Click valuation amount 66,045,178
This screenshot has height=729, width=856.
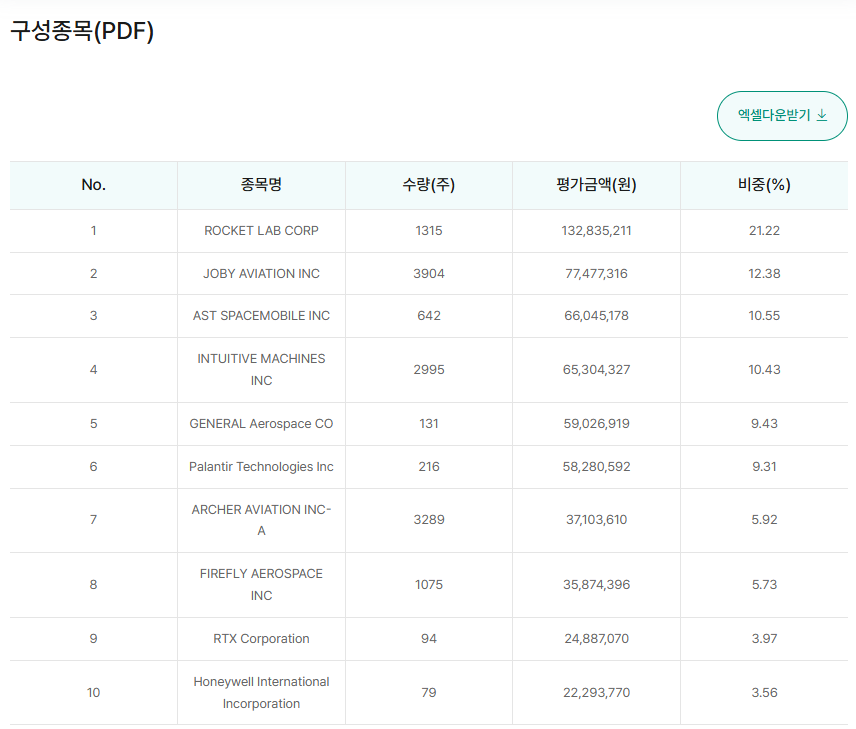[x=596, y=316]
